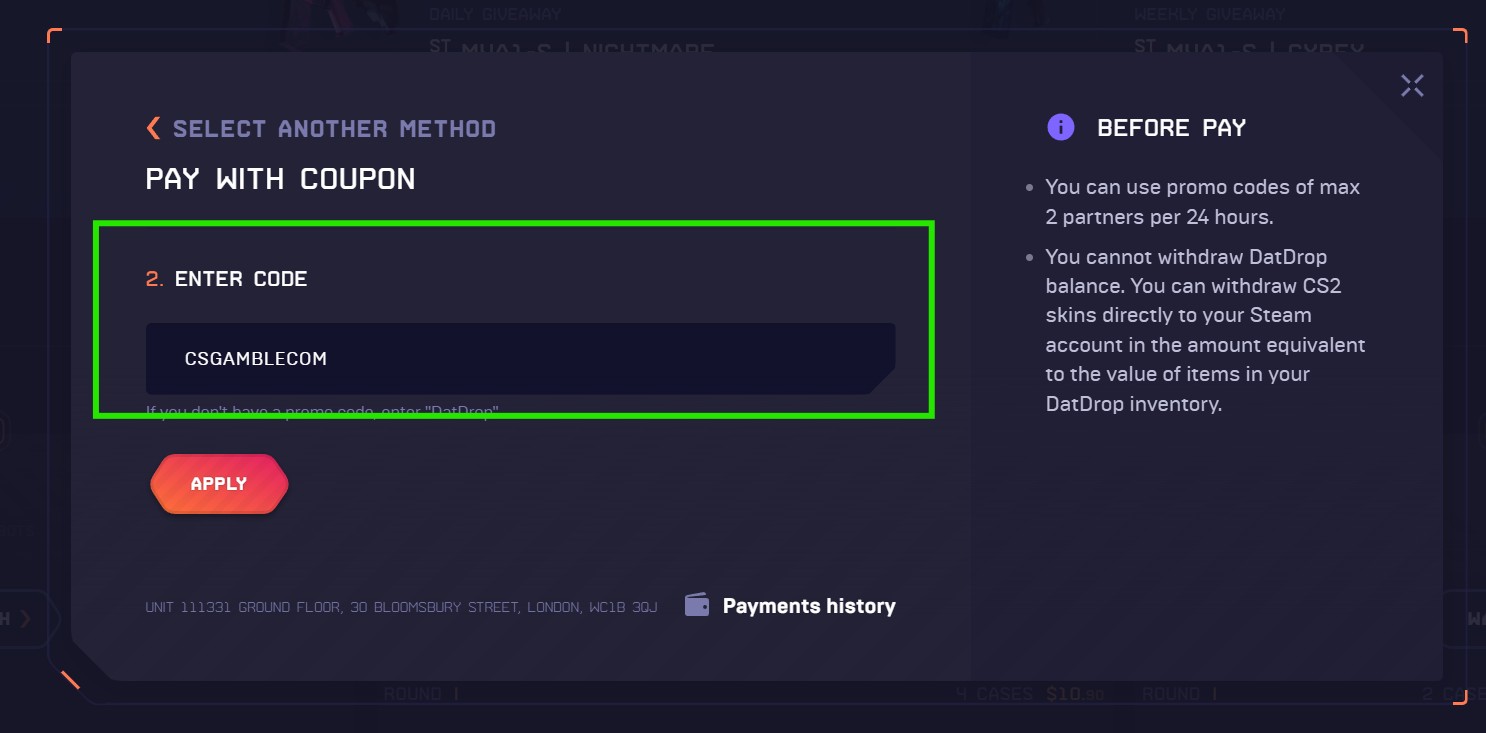Select the promo code entry field
The width and height of the screenshot is (1486, 733).
pyautogui.click(x=520, y=357)
